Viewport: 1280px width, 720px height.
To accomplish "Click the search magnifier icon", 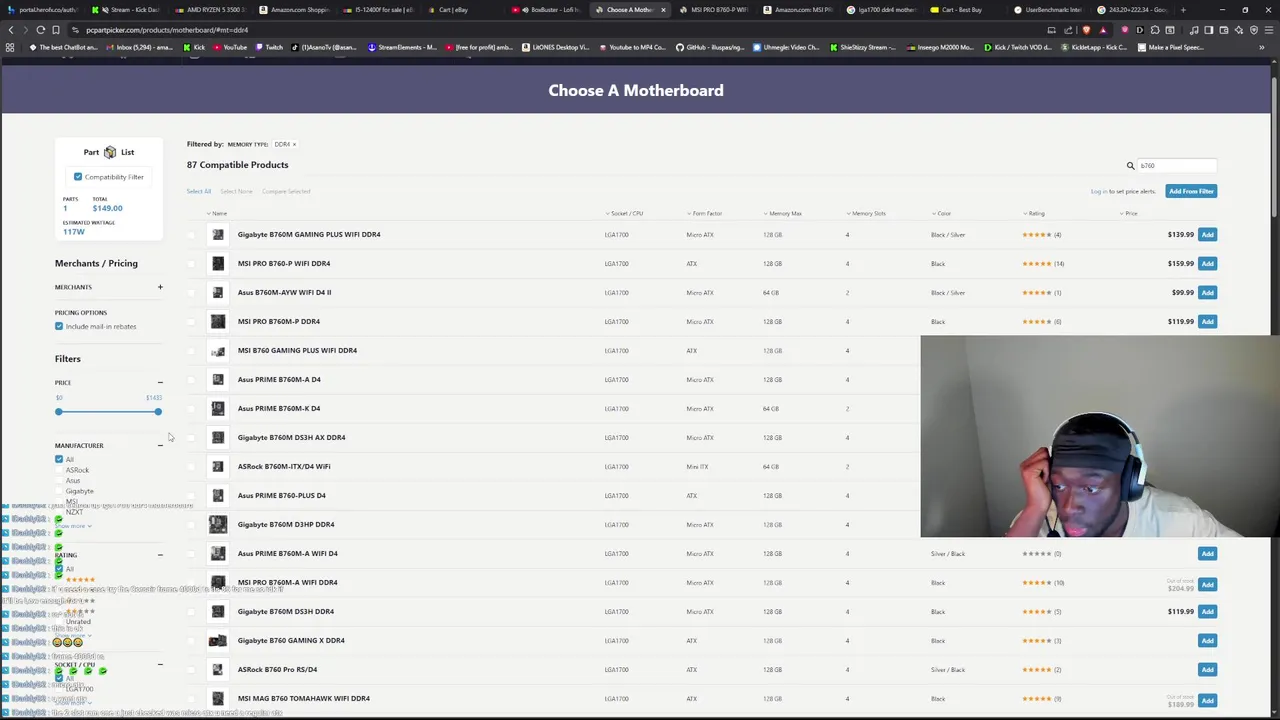I will coord(1131,166).
